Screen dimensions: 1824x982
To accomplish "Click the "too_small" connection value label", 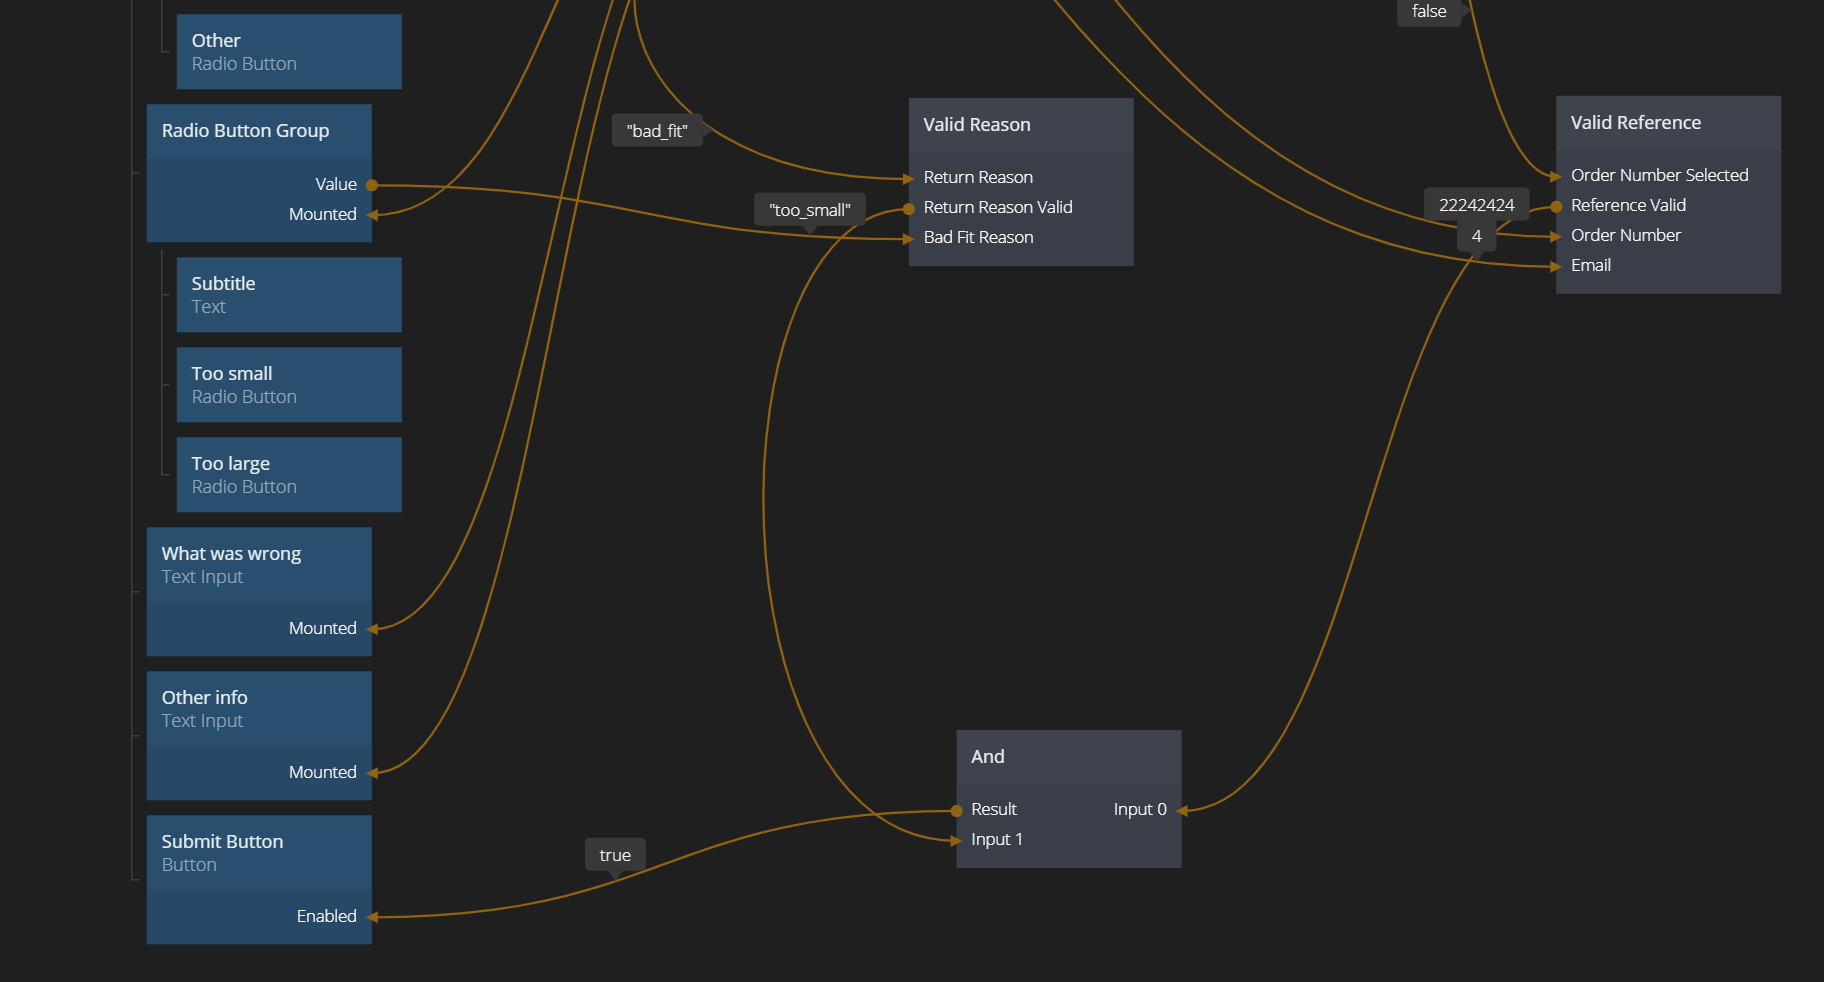I will 809,210.
